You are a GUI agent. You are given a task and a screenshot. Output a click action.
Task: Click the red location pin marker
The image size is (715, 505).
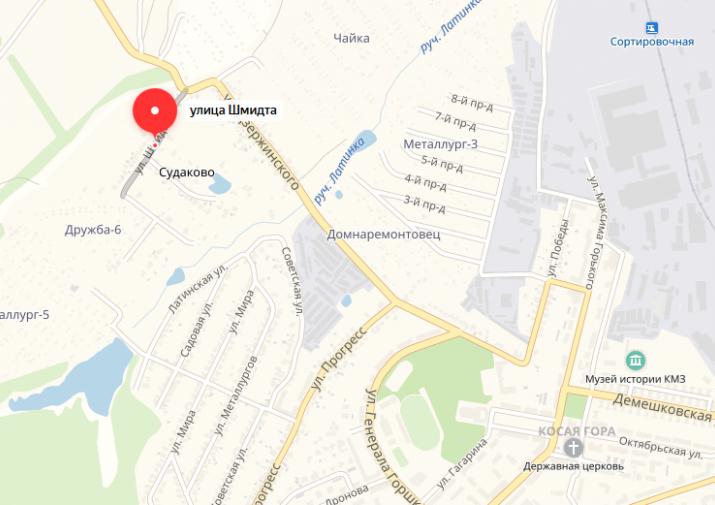(x=155, y=112)
